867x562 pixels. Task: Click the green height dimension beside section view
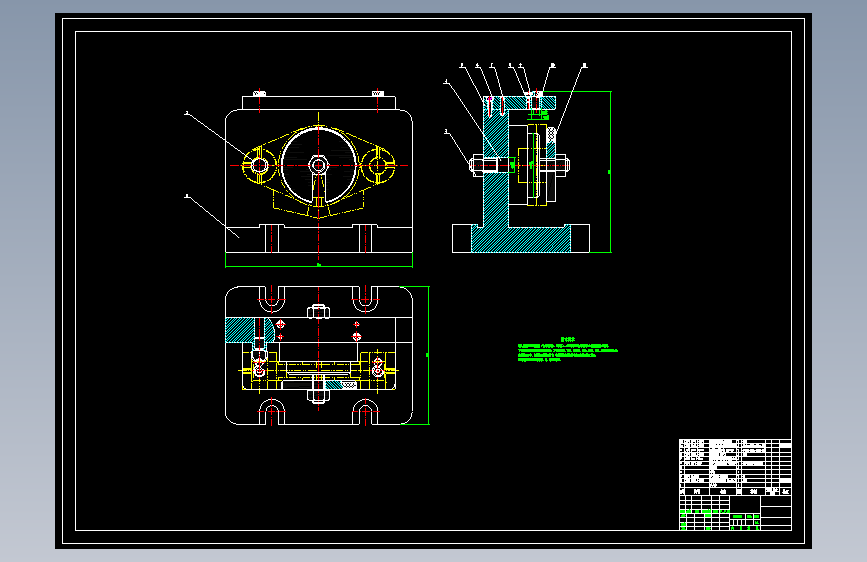coord(610,171)
